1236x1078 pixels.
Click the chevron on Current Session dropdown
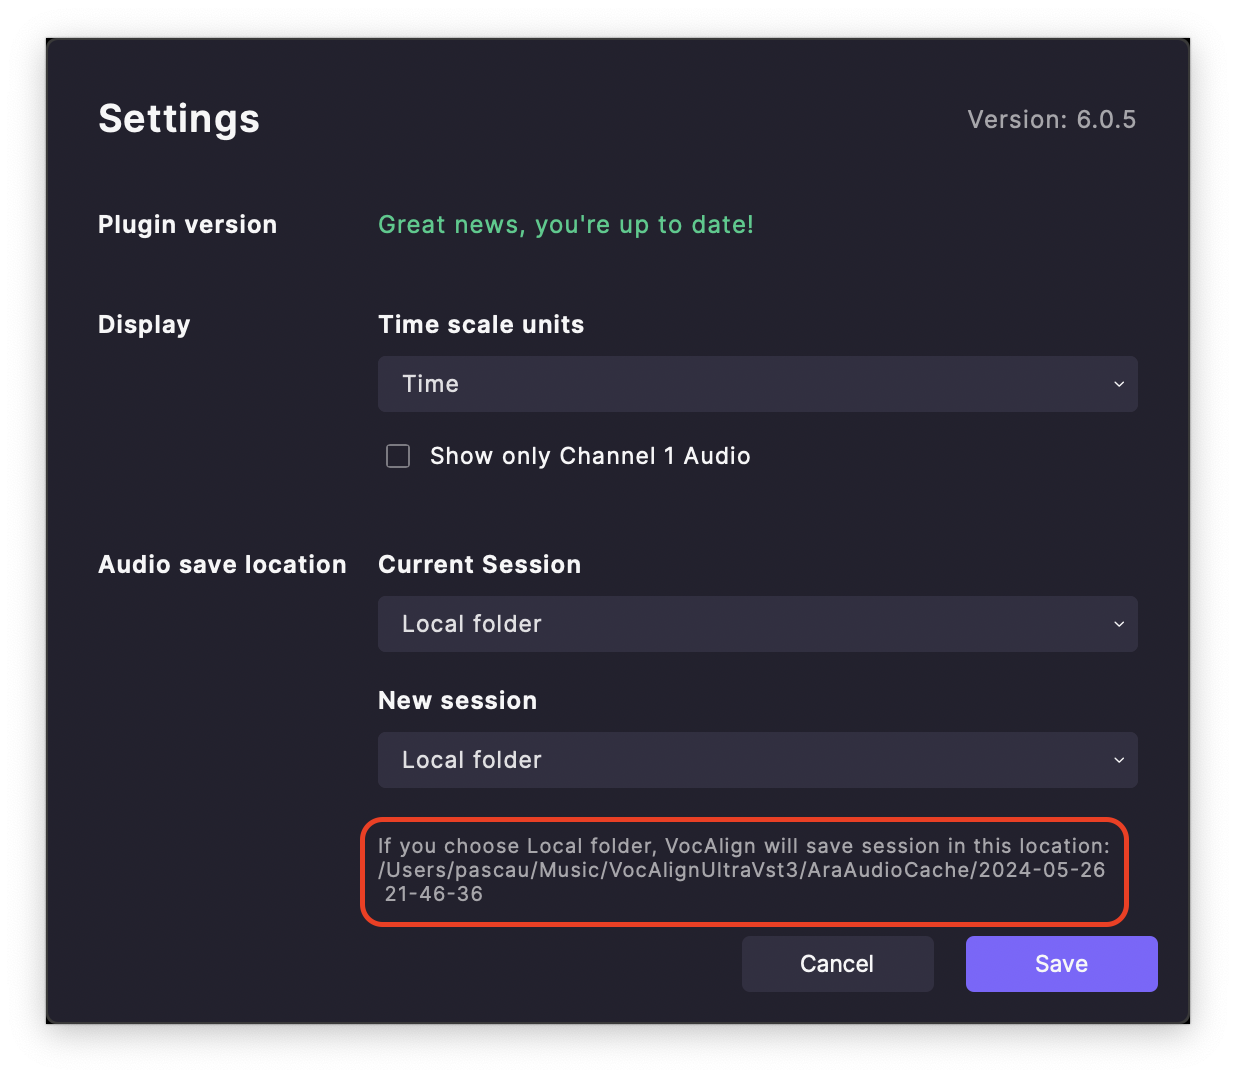(1119, 624)
